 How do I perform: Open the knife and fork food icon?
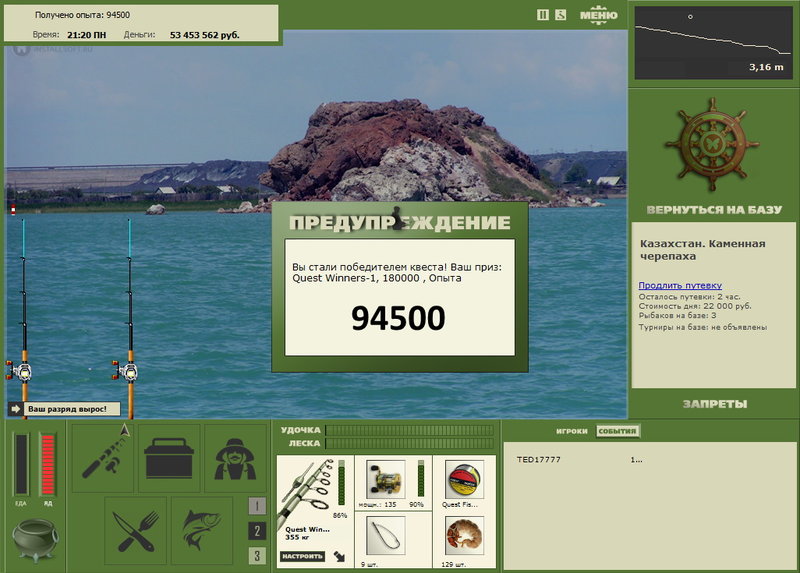click(x=136, y=531)
